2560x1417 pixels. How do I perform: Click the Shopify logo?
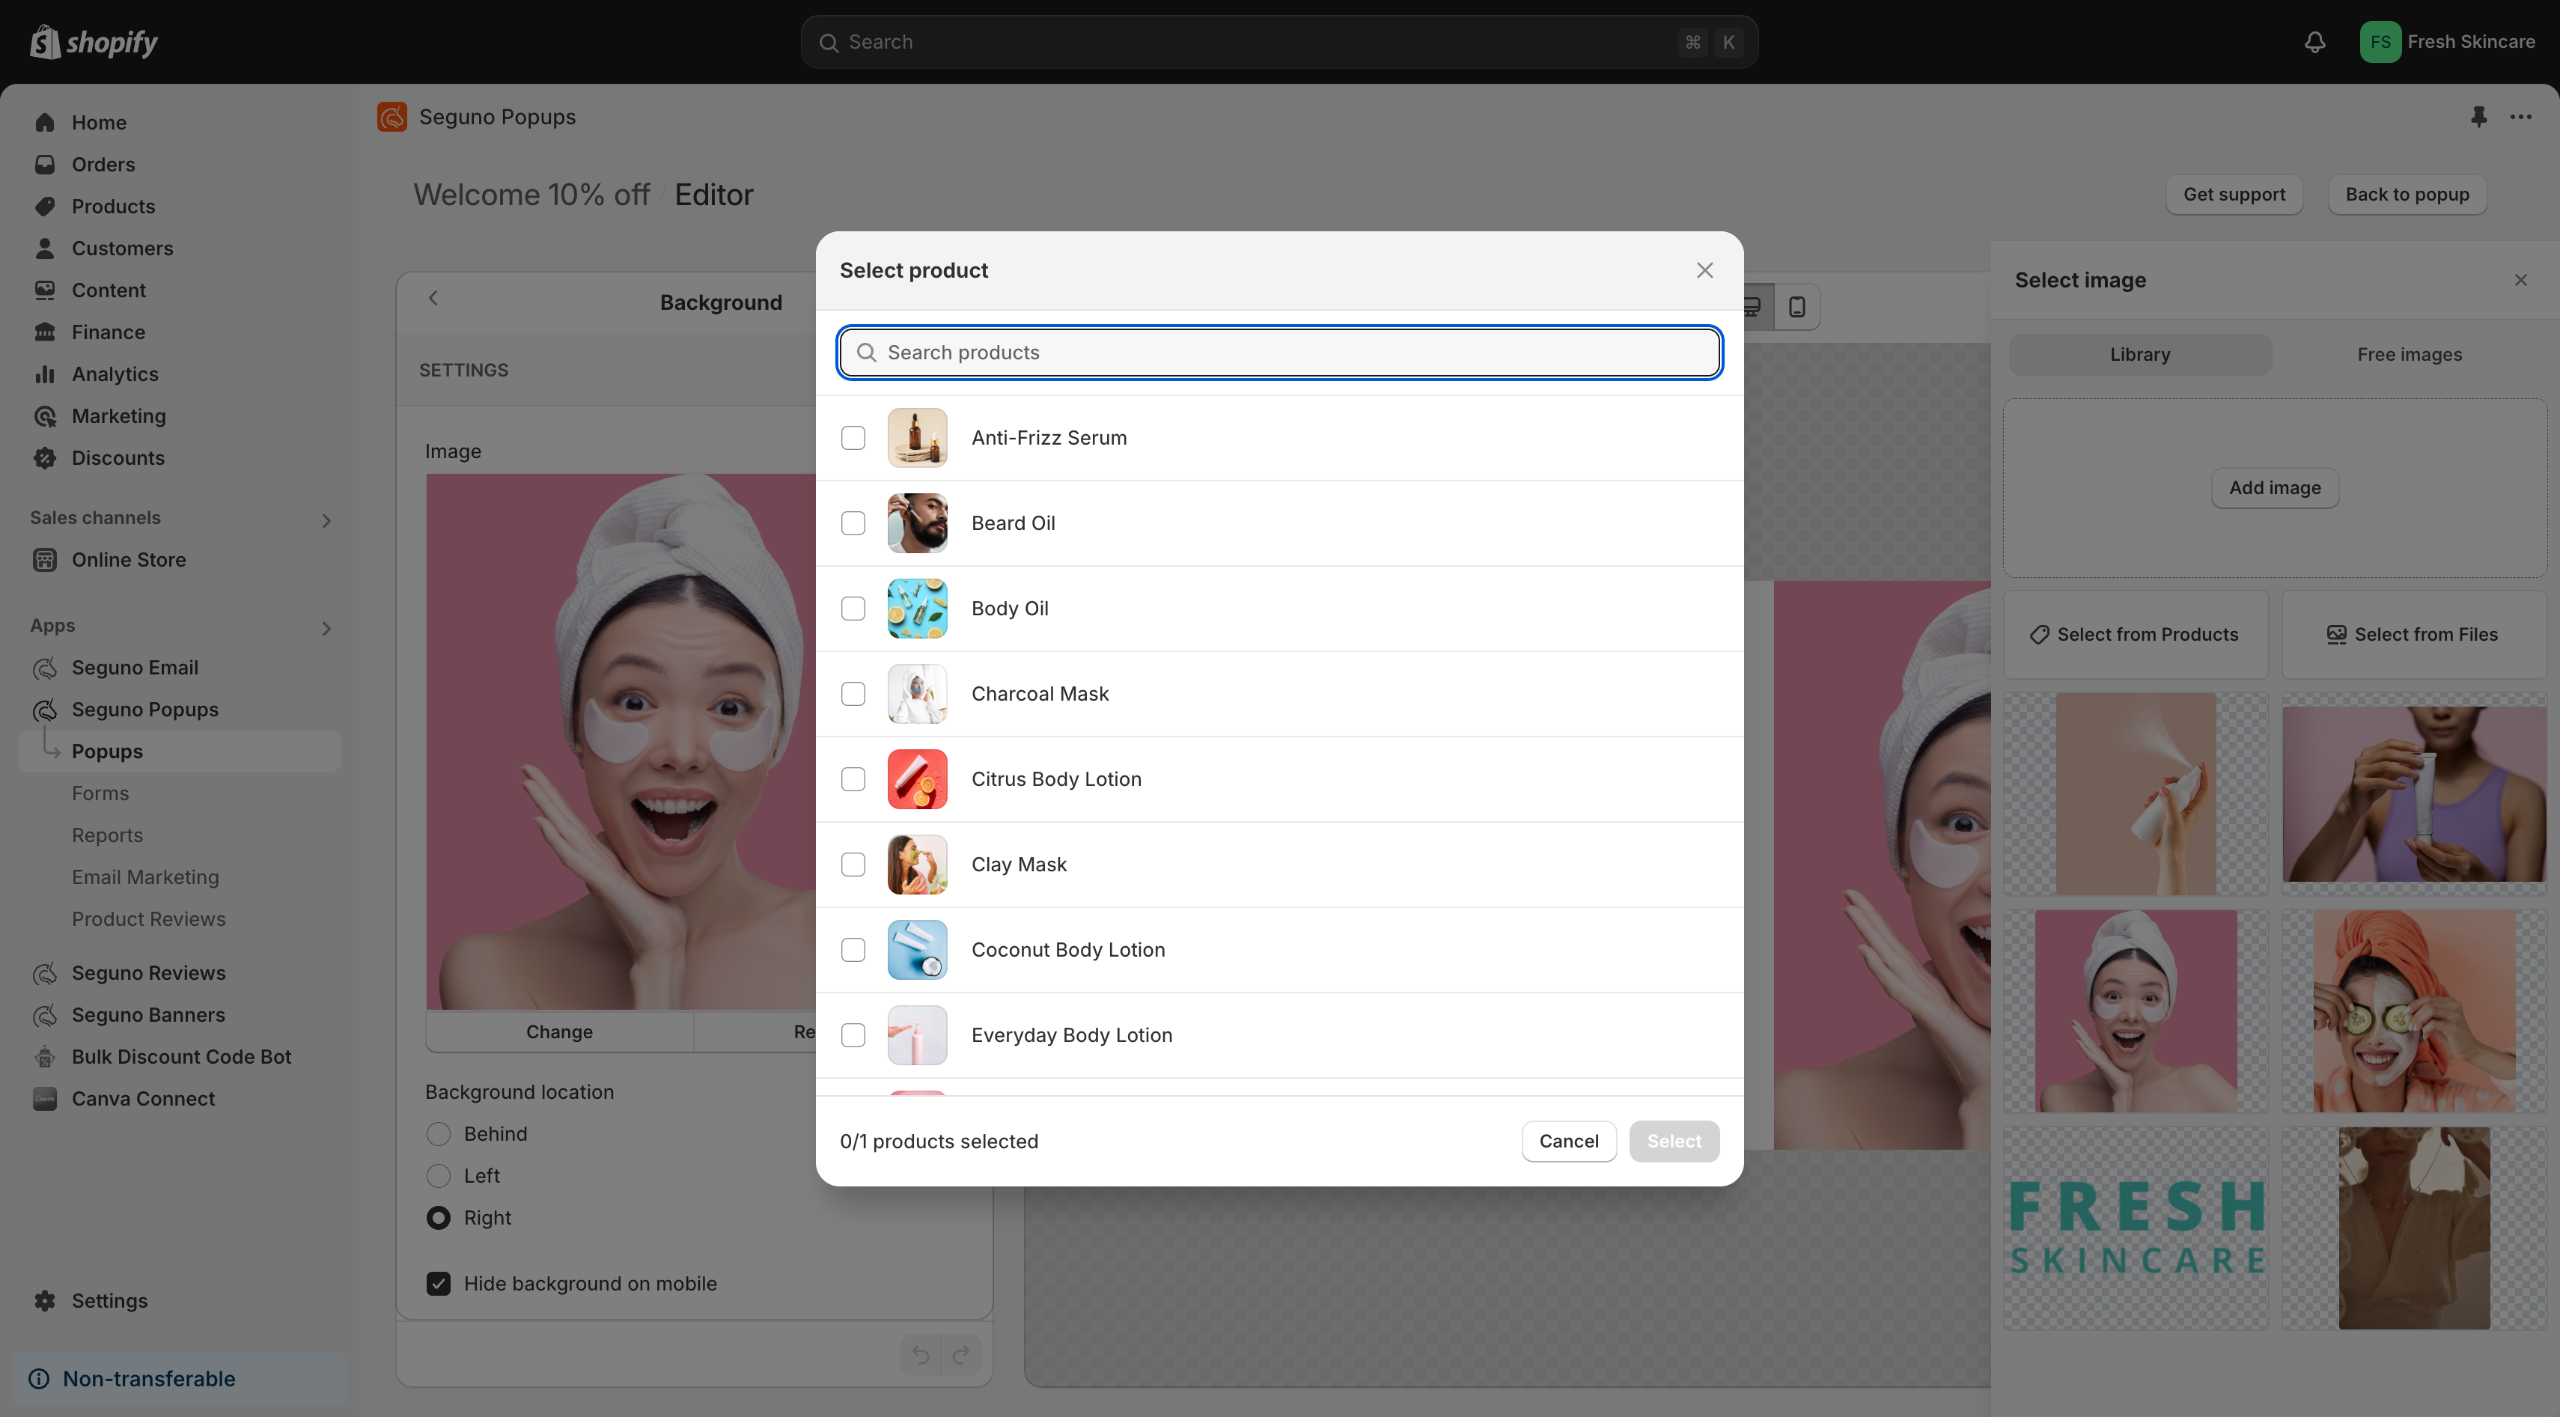click(94, 42)
